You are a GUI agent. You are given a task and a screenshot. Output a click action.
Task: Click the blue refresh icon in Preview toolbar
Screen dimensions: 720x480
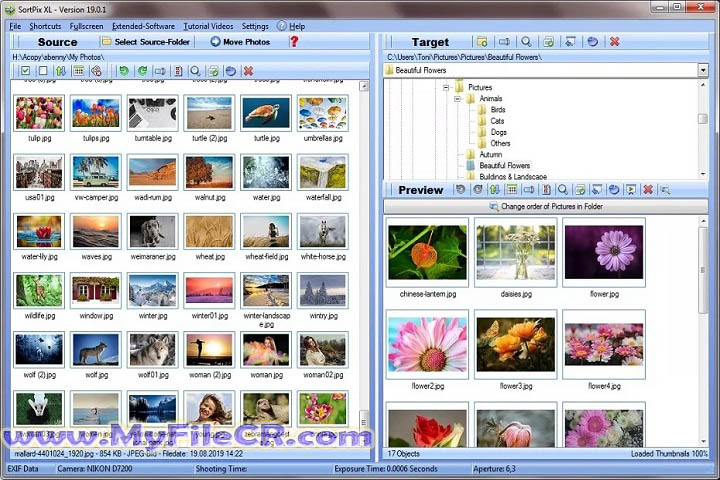pos(614,189)
